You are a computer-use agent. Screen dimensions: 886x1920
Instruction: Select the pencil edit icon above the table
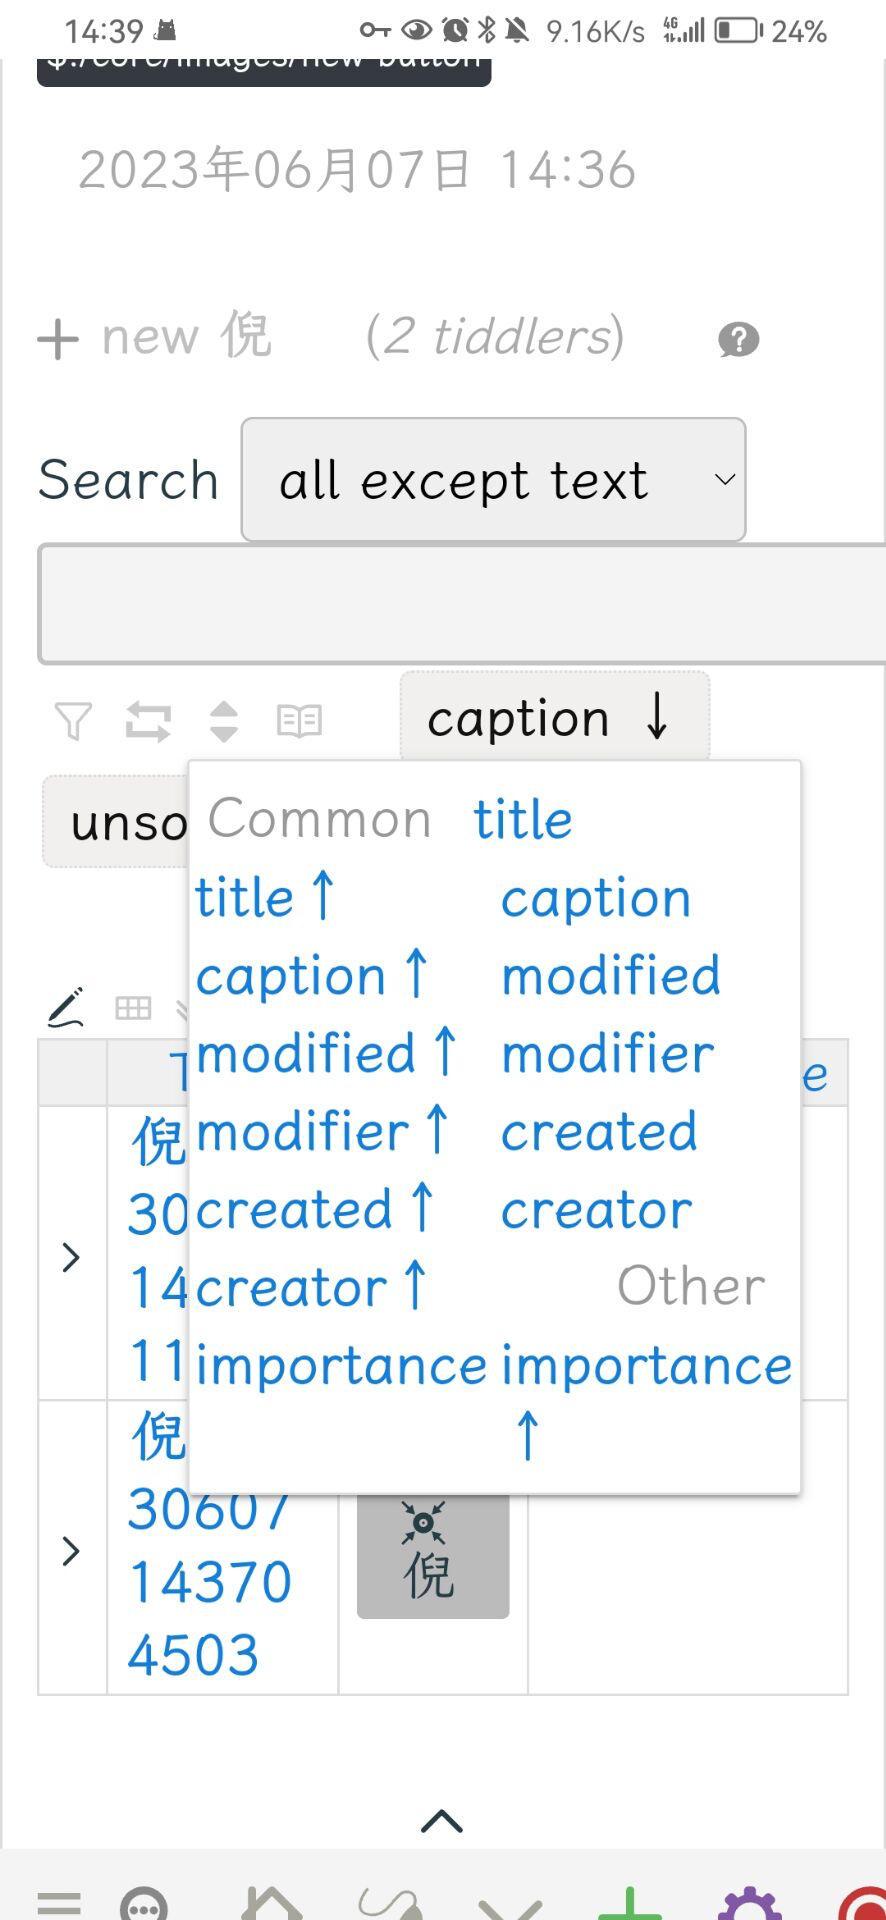click(65, 1007)
